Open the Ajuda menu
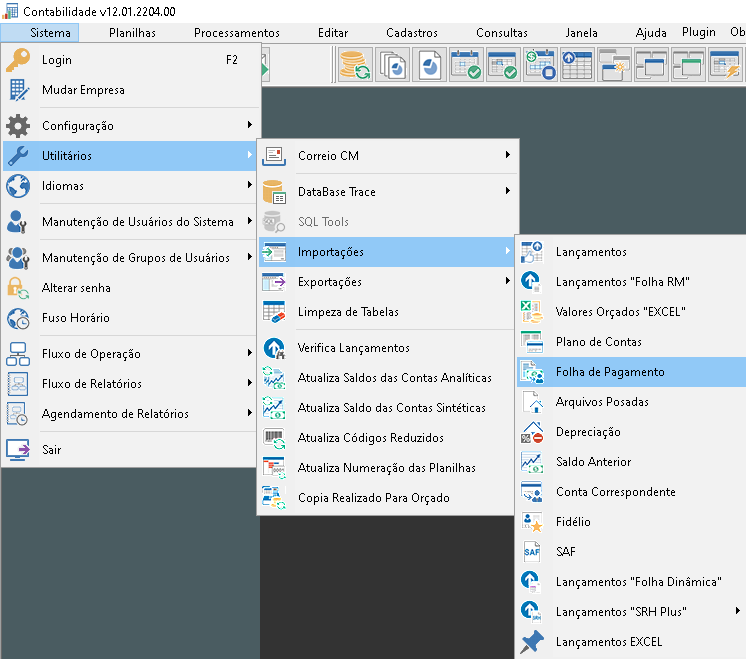The width and height of the screenshot is (746, 659). click(650, 33)
